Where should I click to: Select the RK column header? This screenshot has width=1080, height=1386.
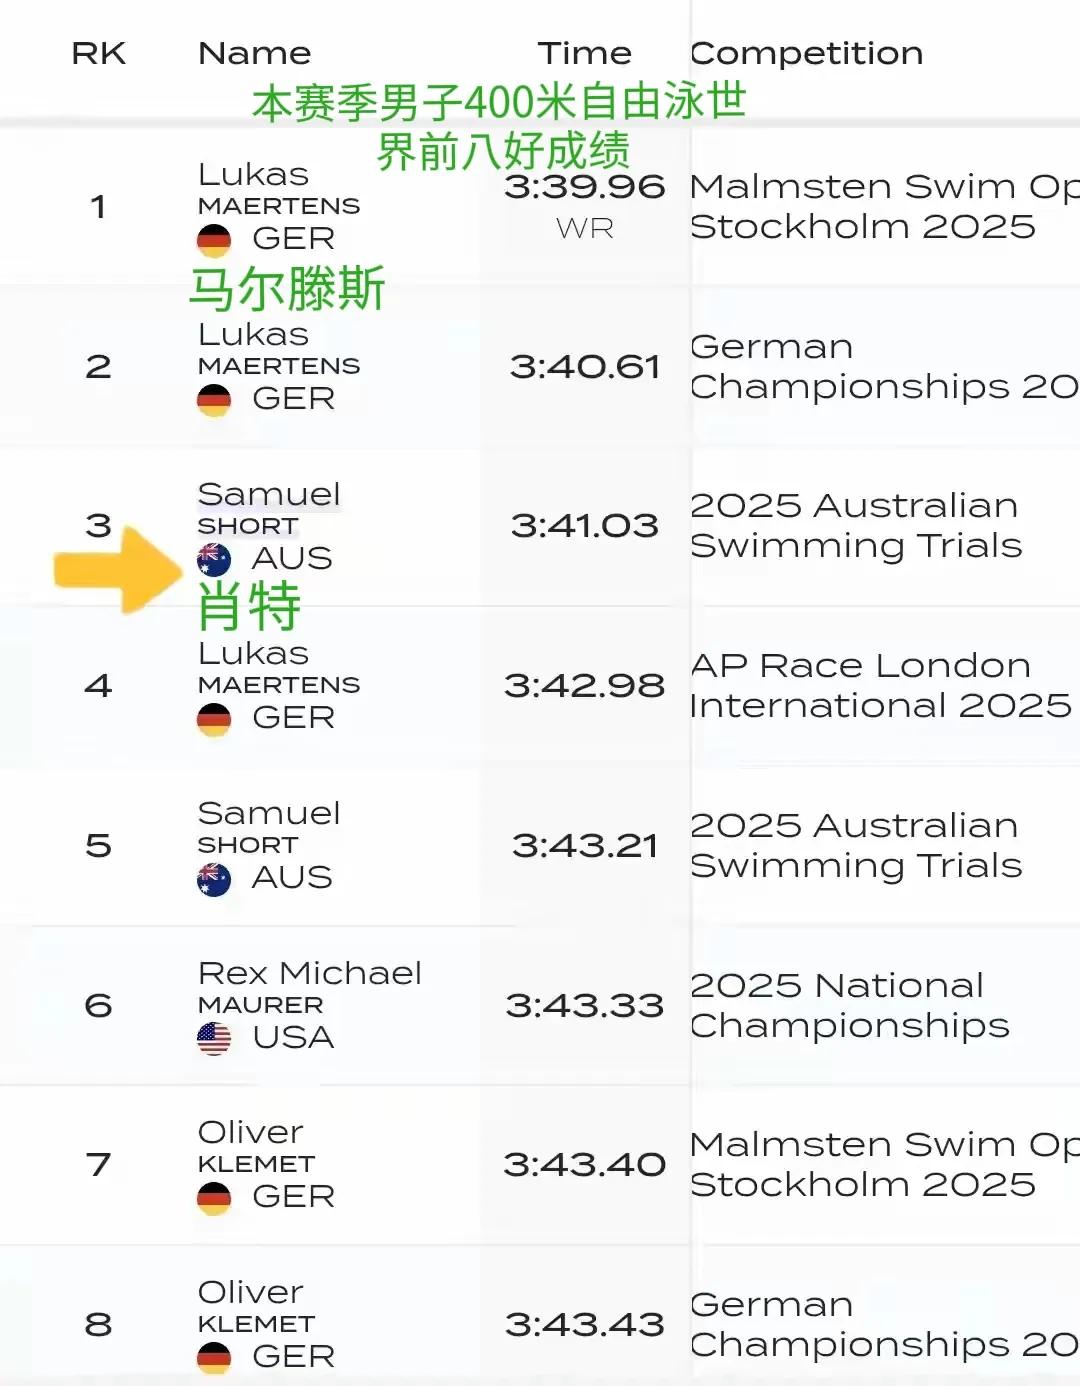[x=98, y=53]
